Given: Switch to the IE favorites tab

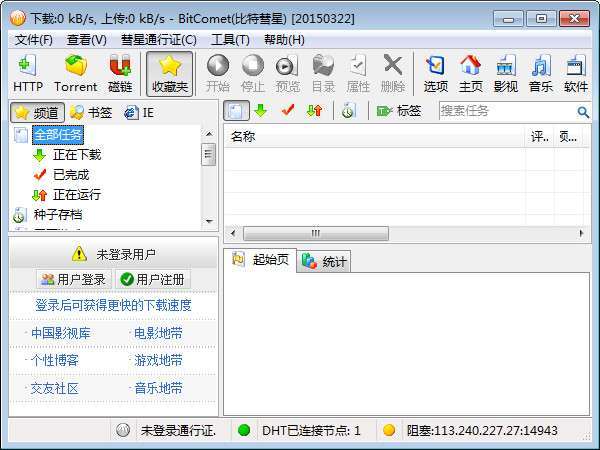Looking at the screenshot, I should [x=139, y=112].
